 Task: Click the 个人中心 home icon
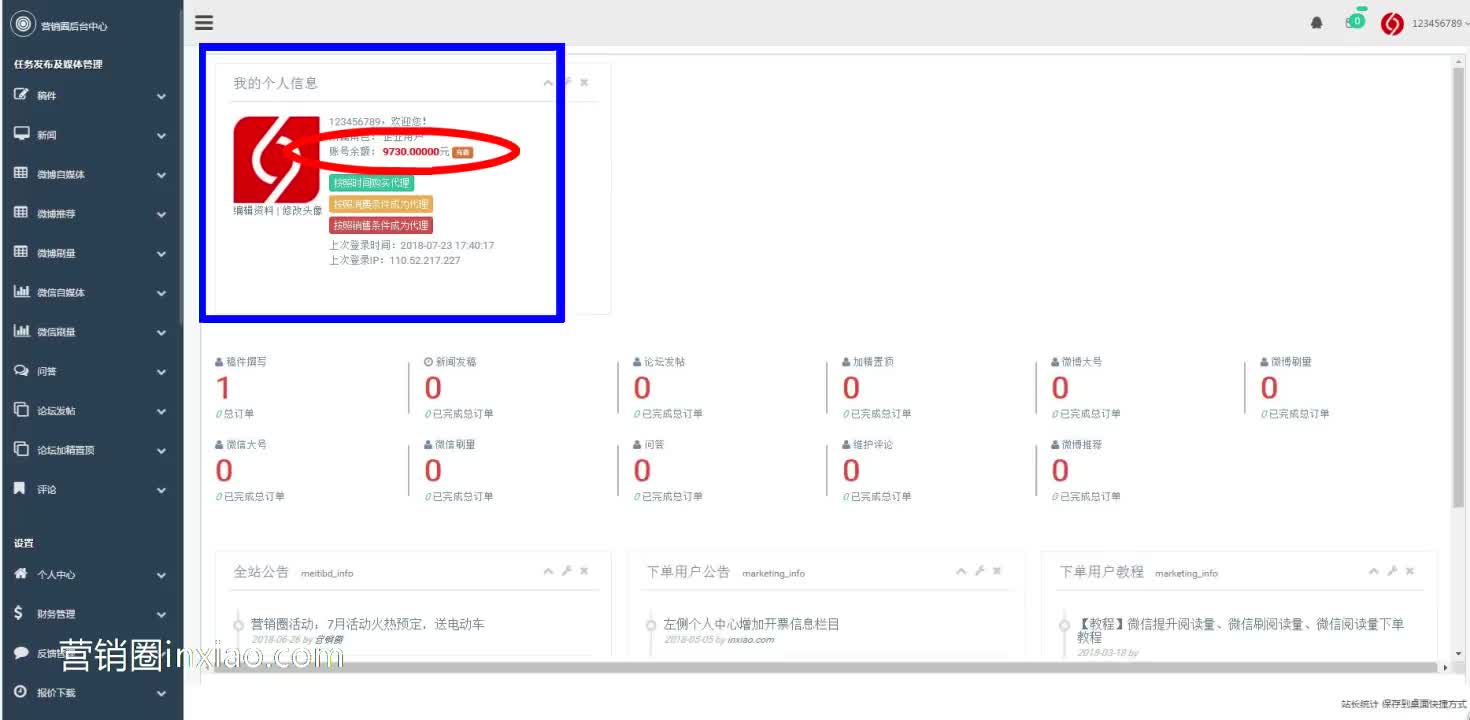coord(21,574)
